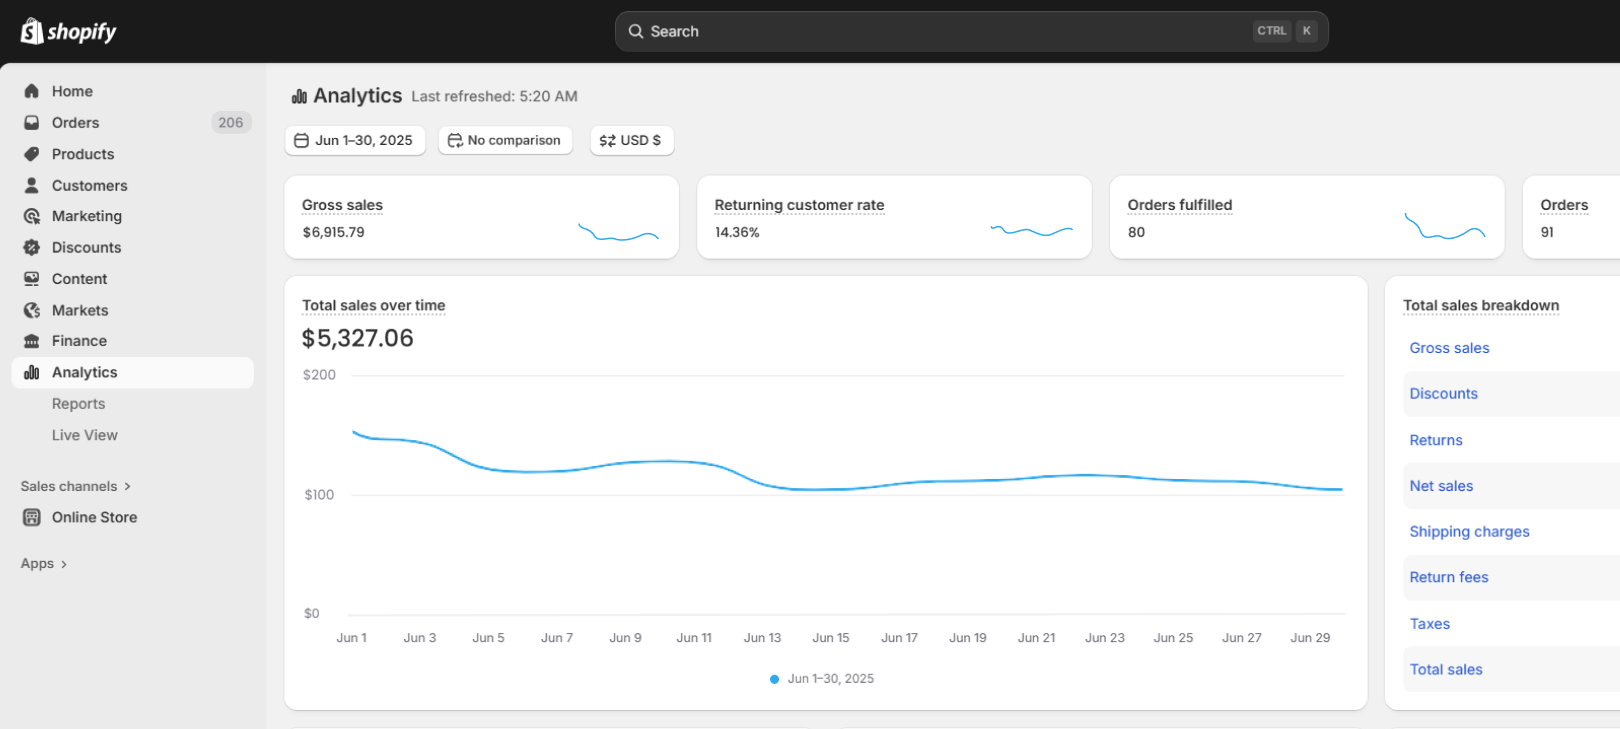Screen dimensions: 1620x729
Task: Click the Shipping charges link
Action: [1469, 532]
